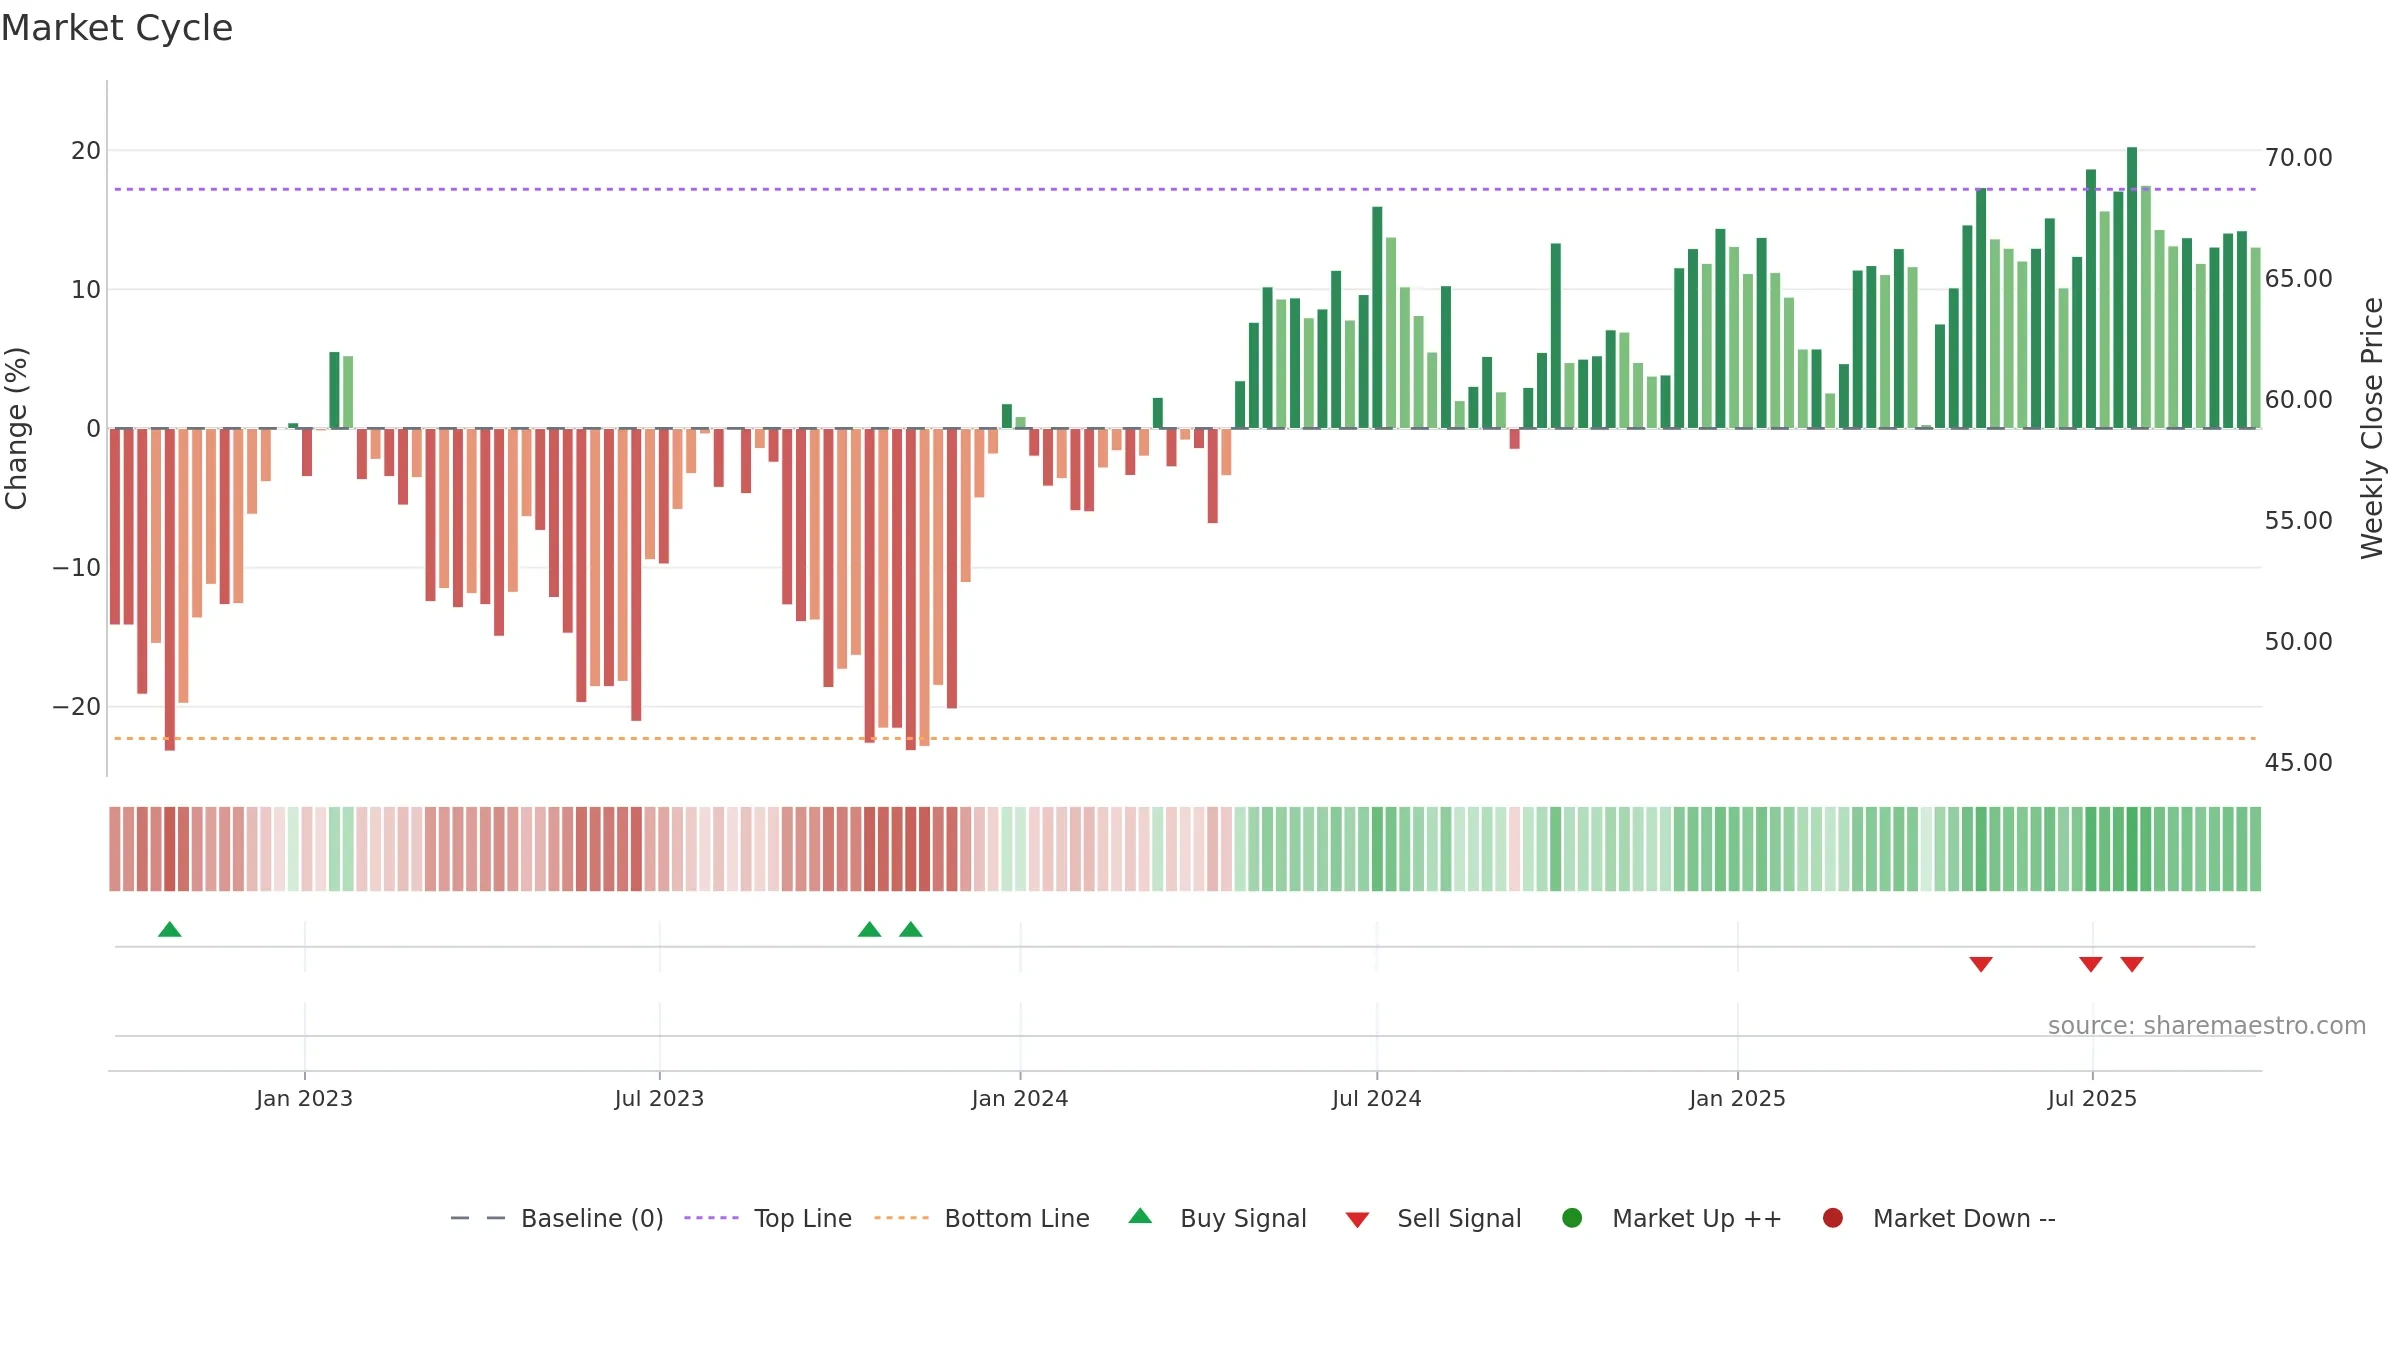Click the Change (%) axis title
The image size is (2400, 1350).
pyautogui.click(x=16, y=428)
